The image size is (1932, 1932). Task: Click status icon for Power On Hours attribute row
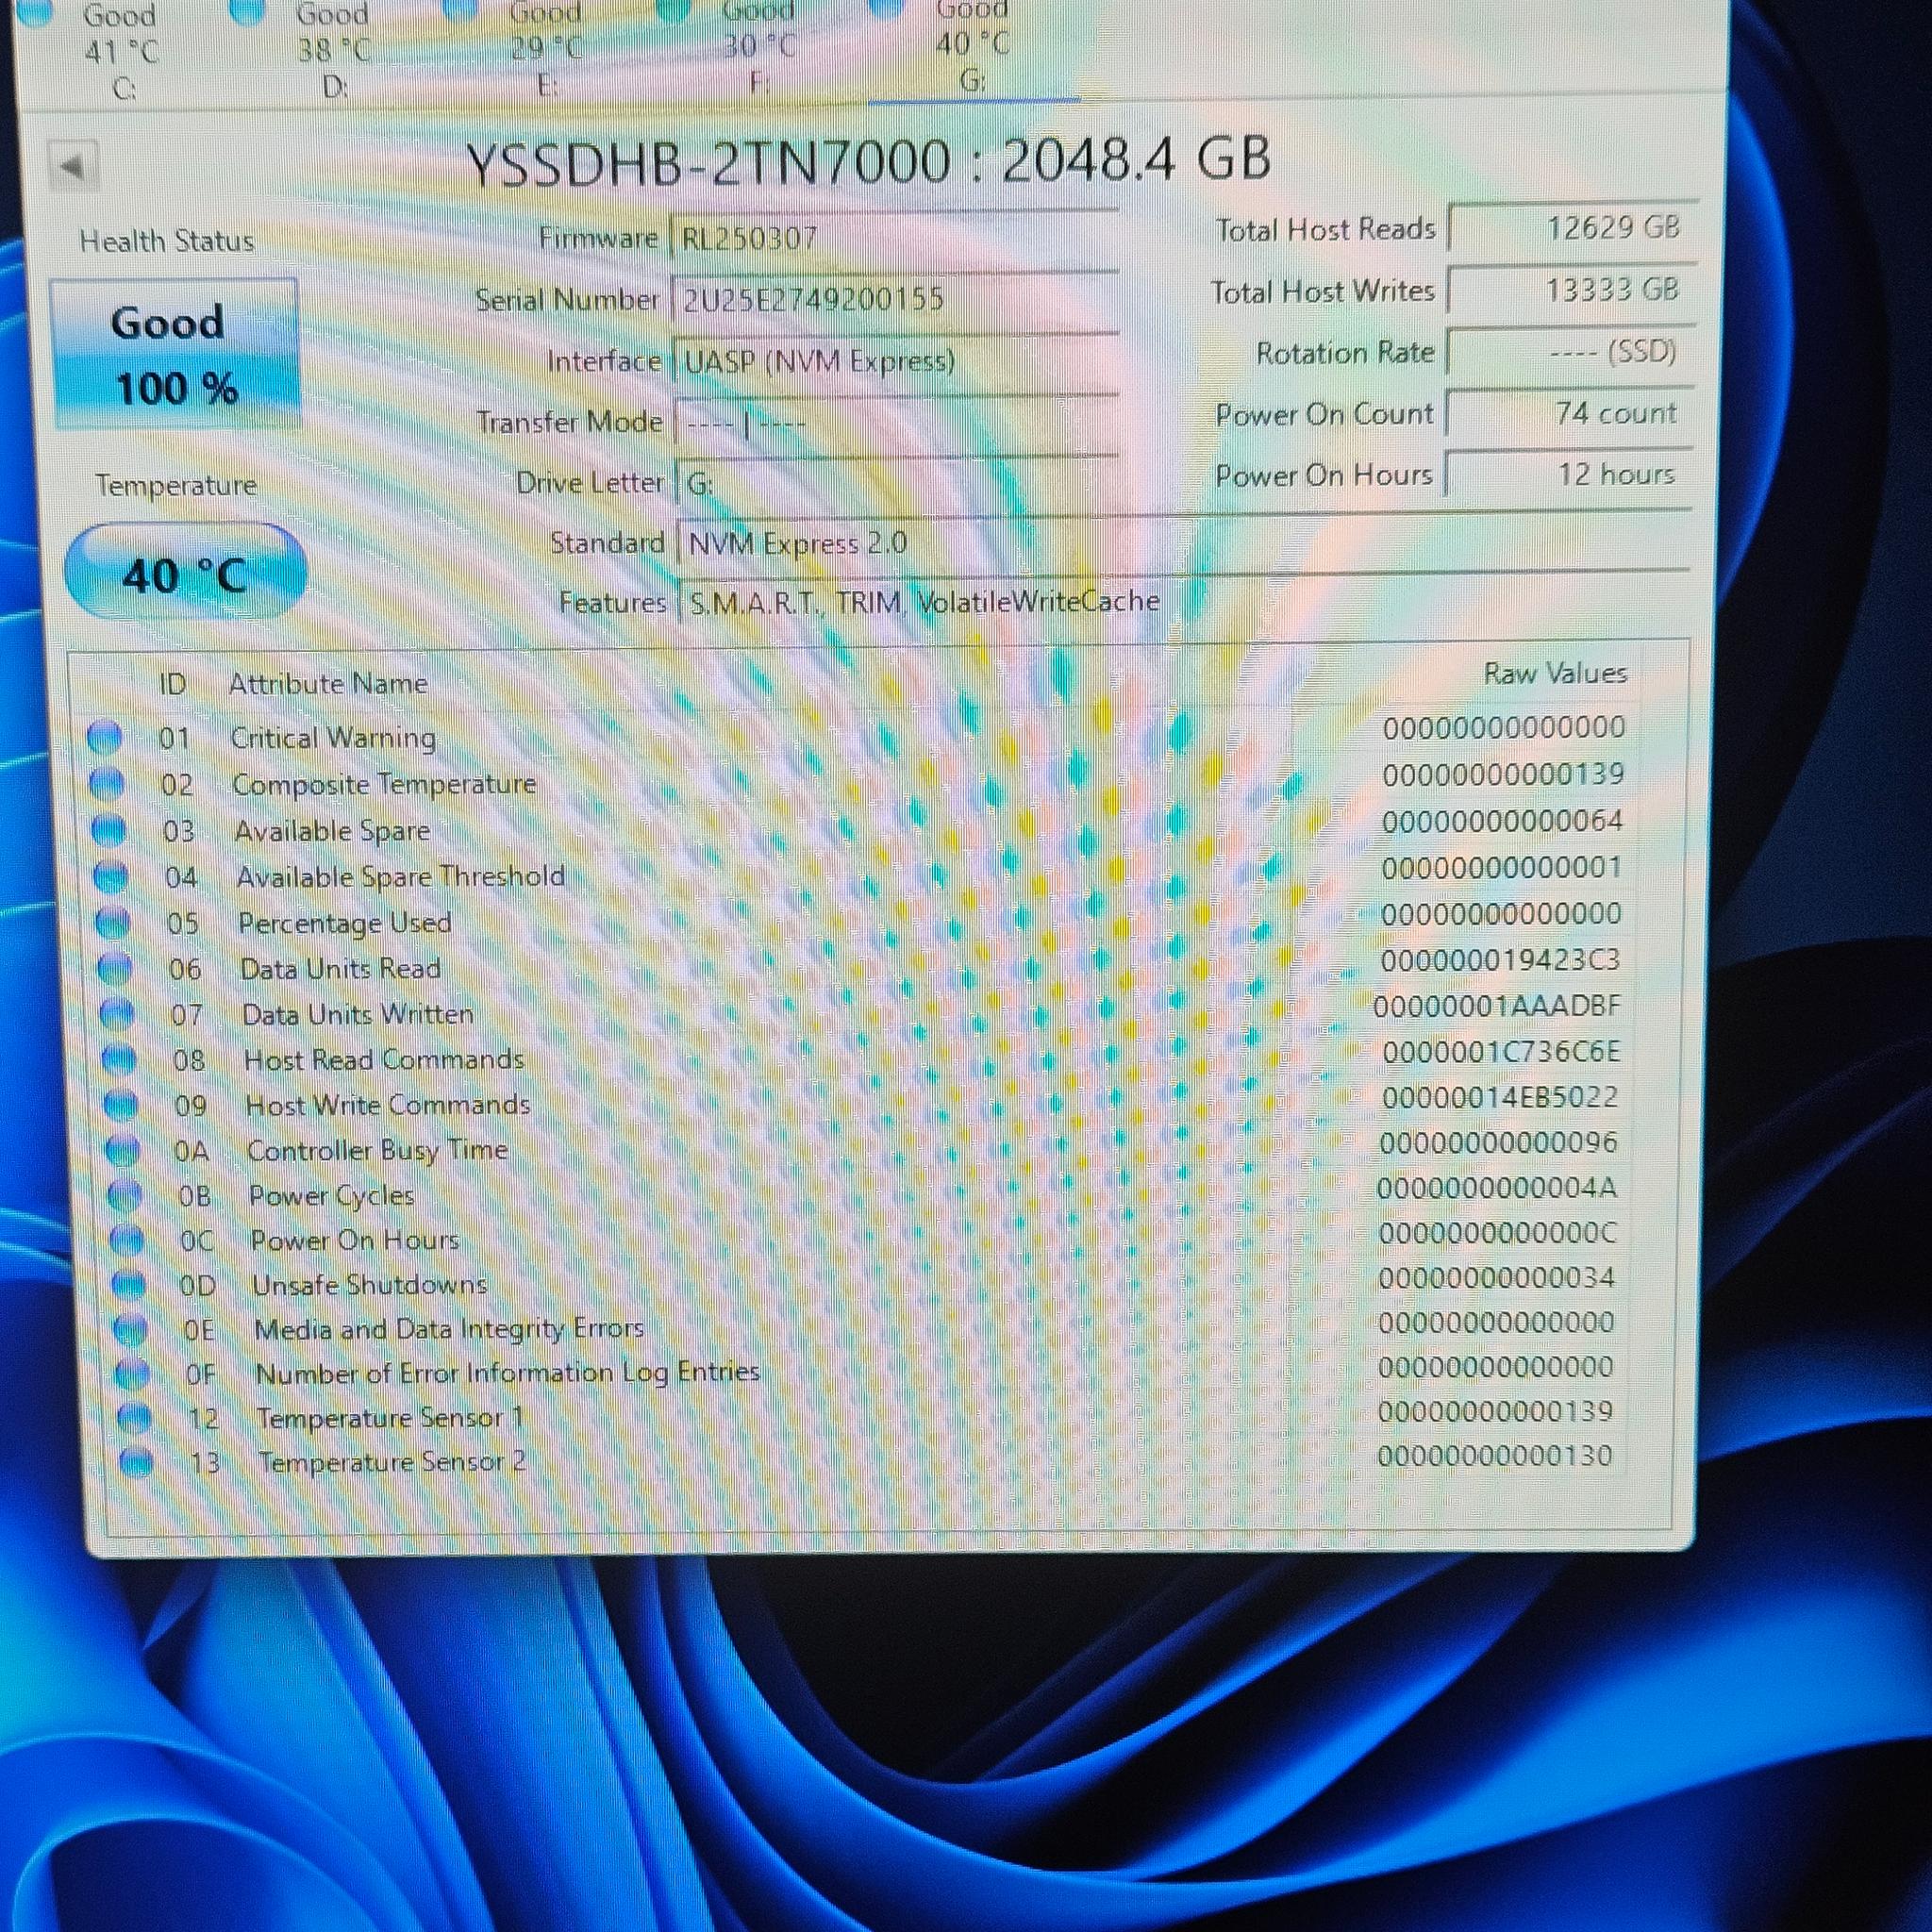[x=126, y=1240]
